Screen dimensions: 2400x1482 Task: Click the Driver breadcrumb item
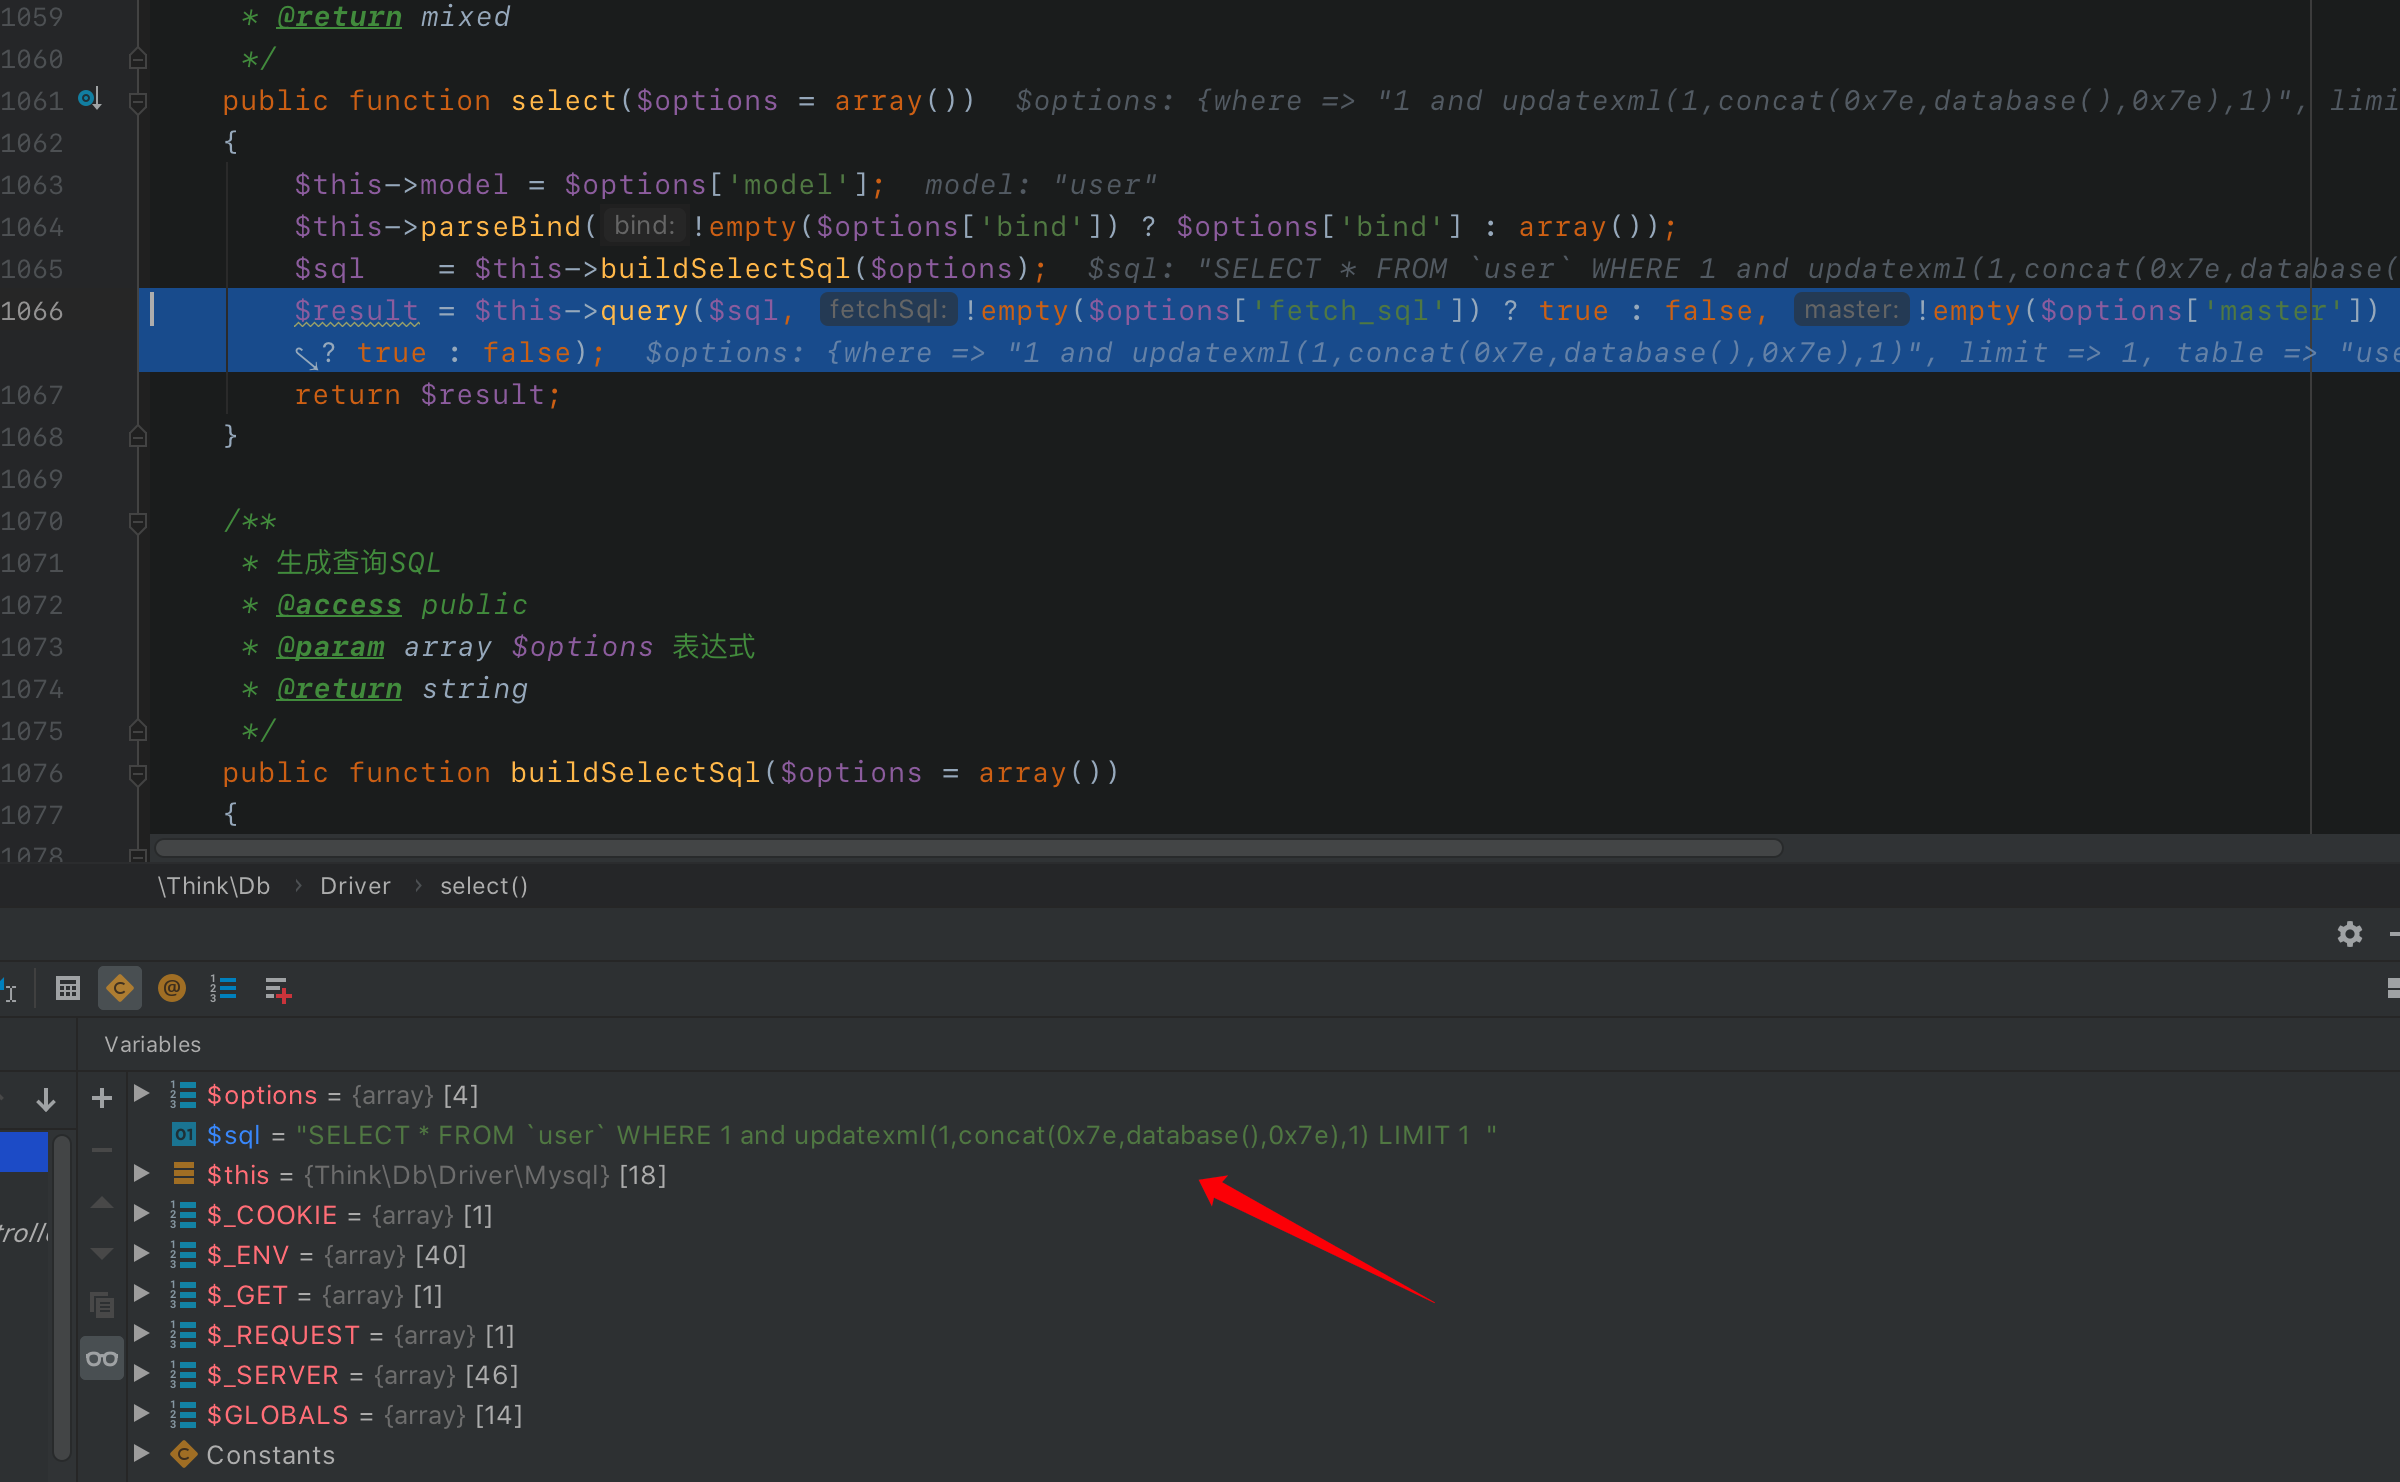click(355, 885)
